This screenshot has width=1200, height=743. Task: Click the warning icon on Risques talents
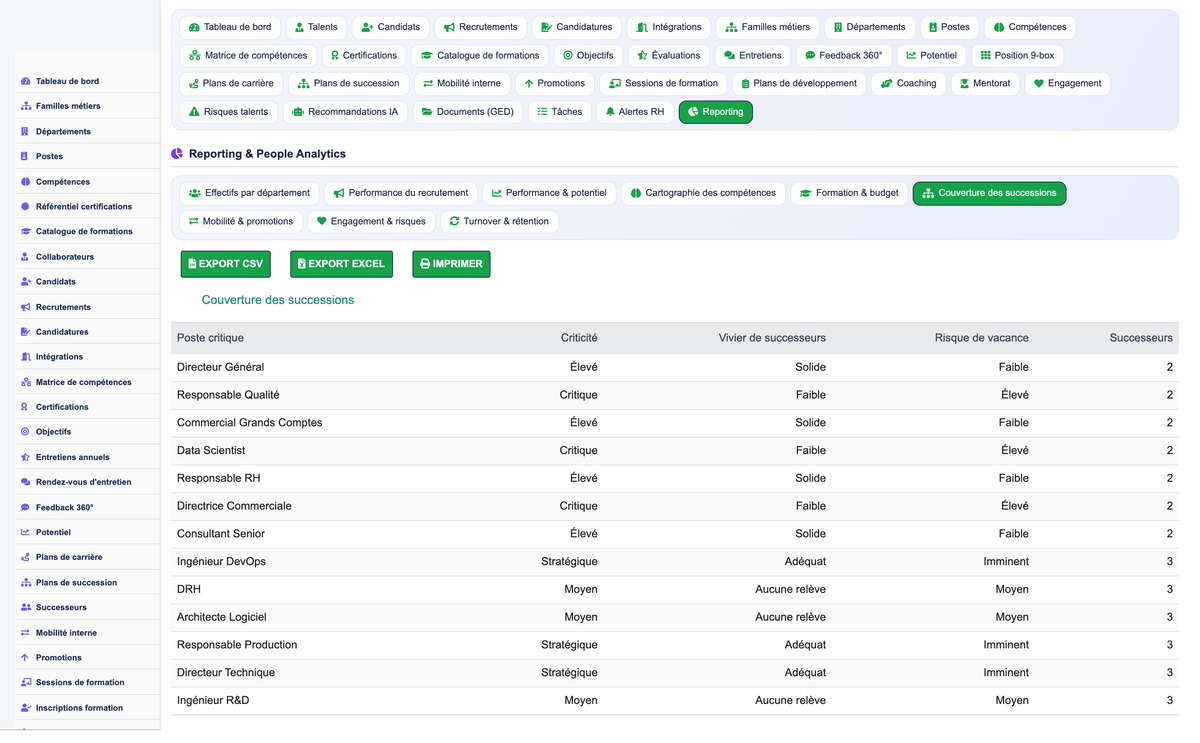coord(194,112)
